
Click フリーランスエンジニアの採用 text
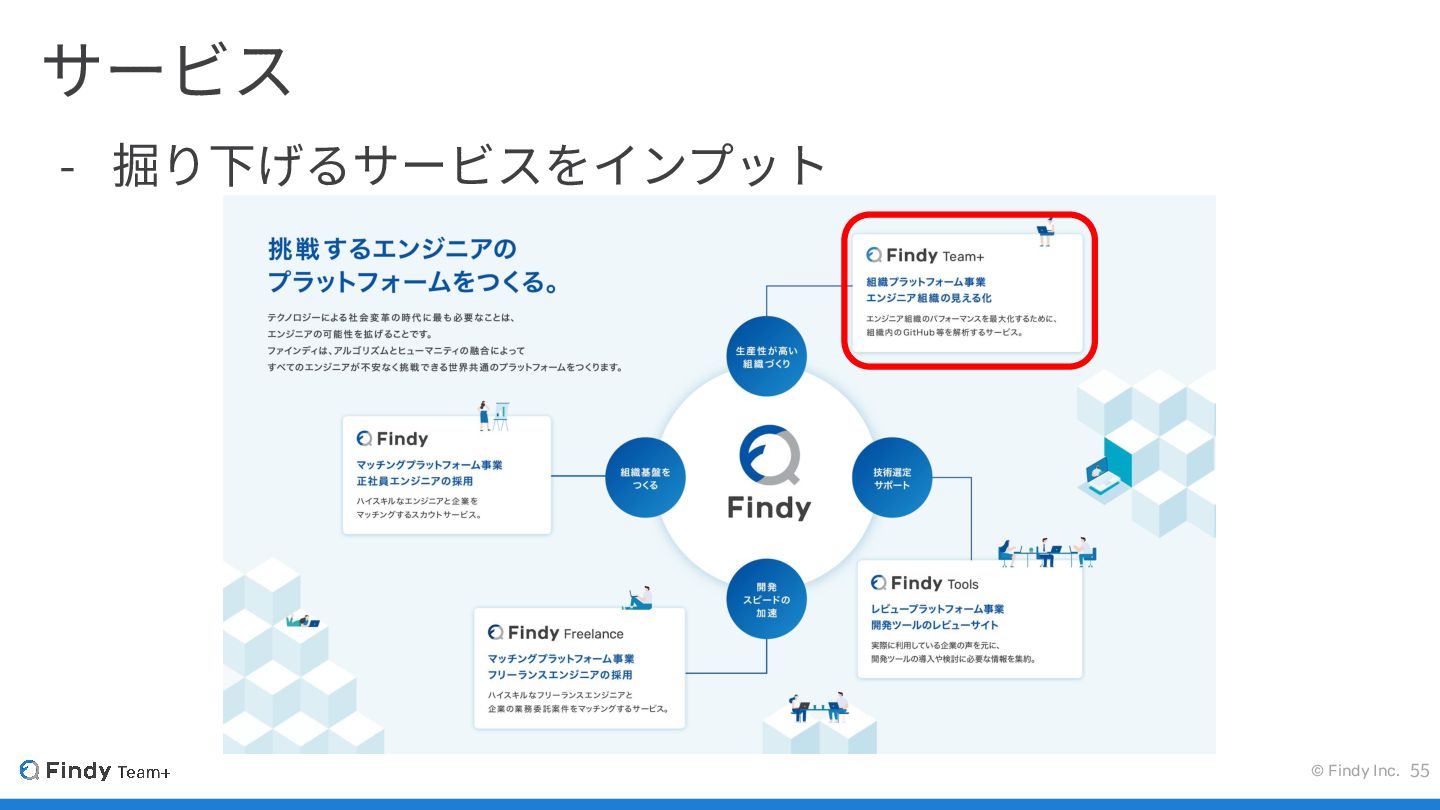point(561,675)
